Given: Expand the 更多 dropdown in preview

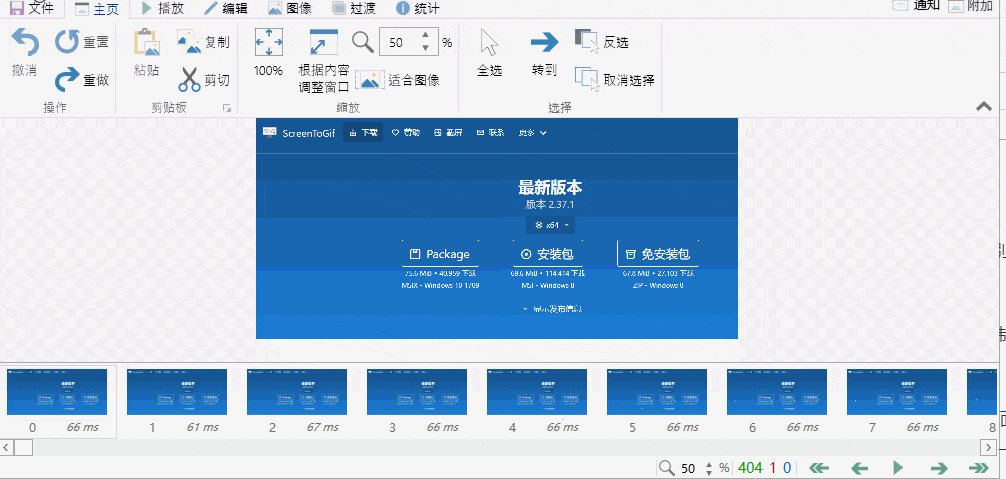Looking at the screenshot, I should tap(533, 133).
